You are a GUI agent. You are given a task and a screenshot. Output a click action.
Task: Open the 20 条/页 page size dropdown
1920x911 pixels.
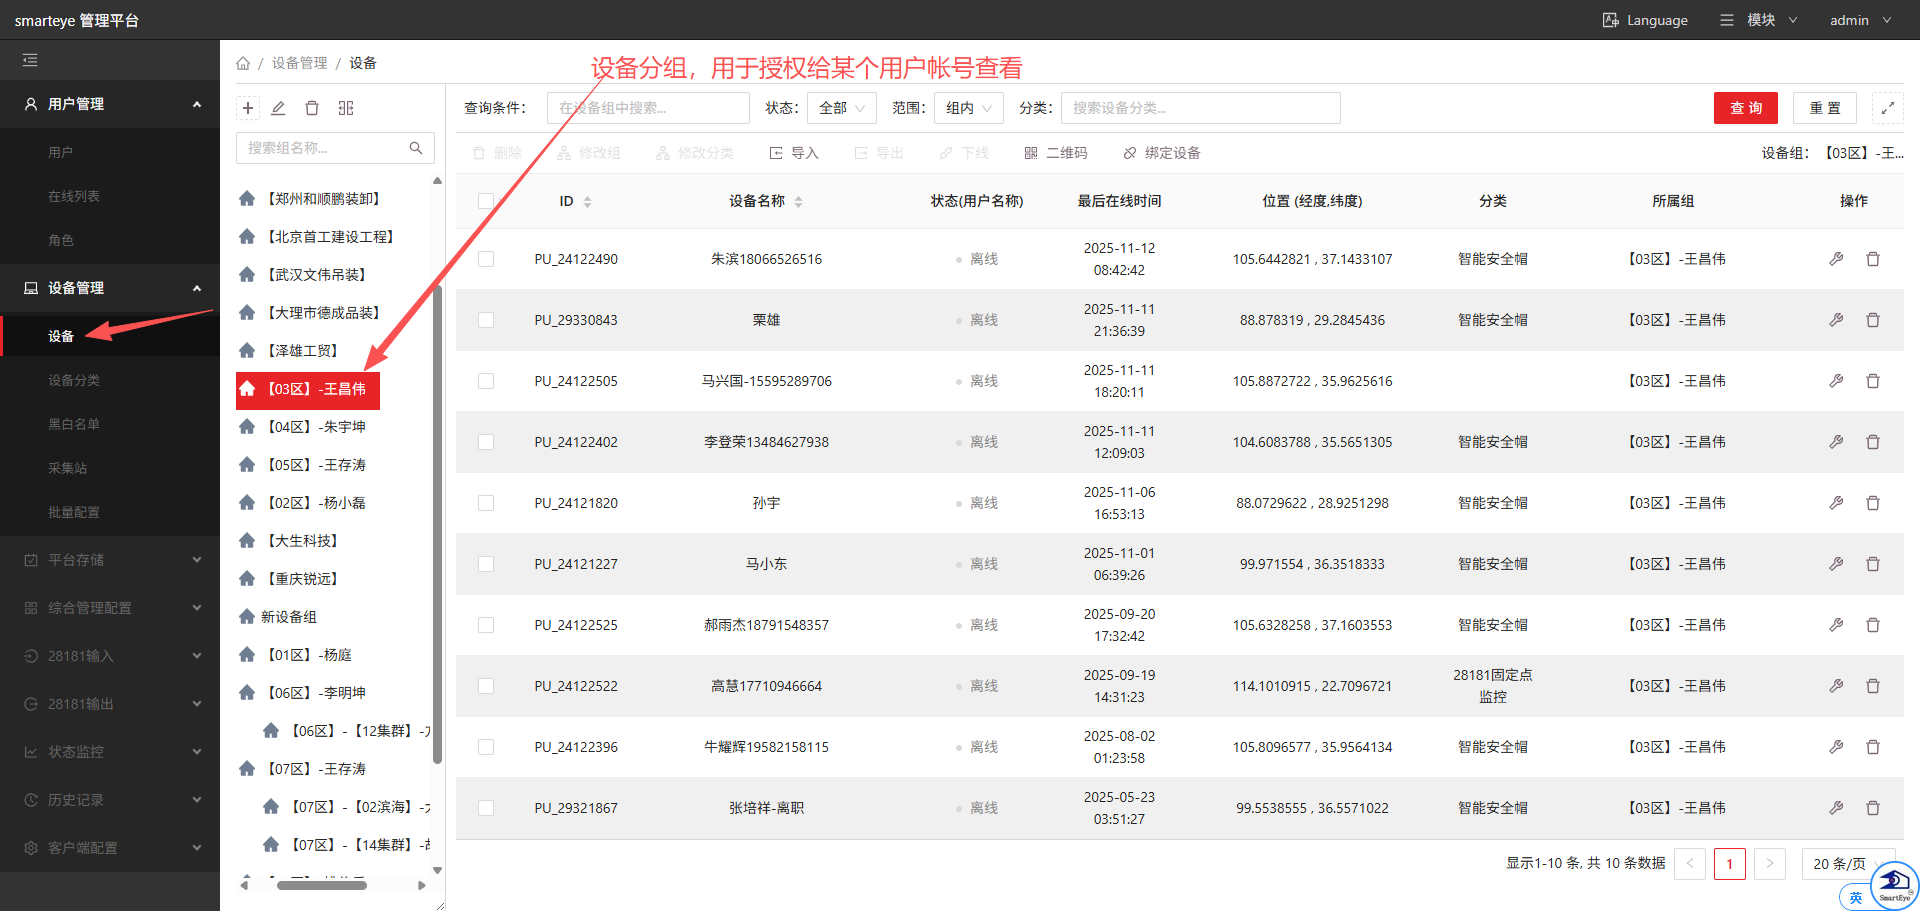1845,864
